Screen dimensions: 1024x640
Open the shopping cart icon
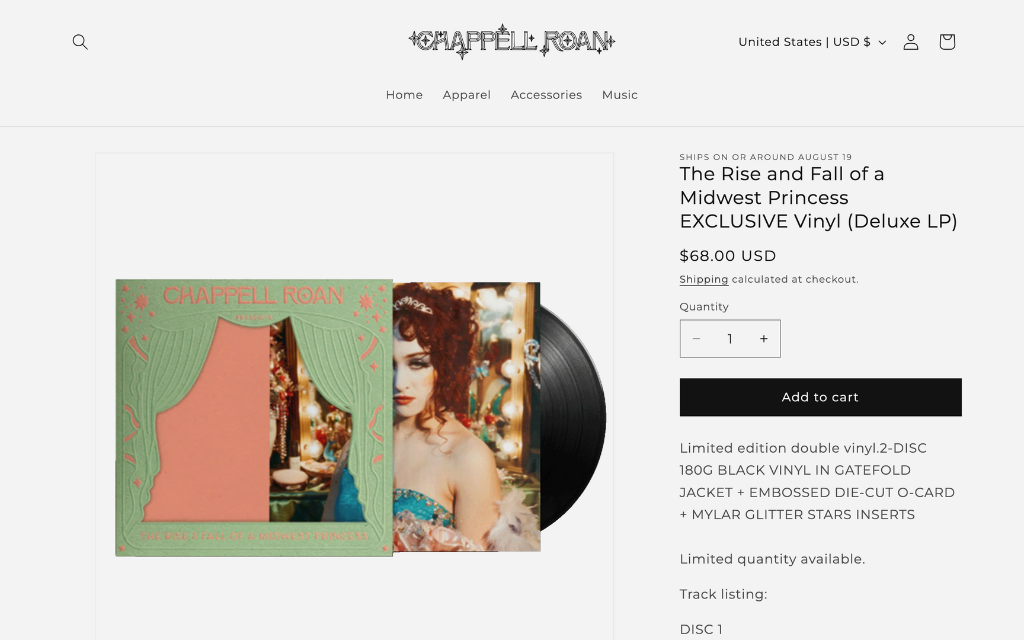click(947, 42)
